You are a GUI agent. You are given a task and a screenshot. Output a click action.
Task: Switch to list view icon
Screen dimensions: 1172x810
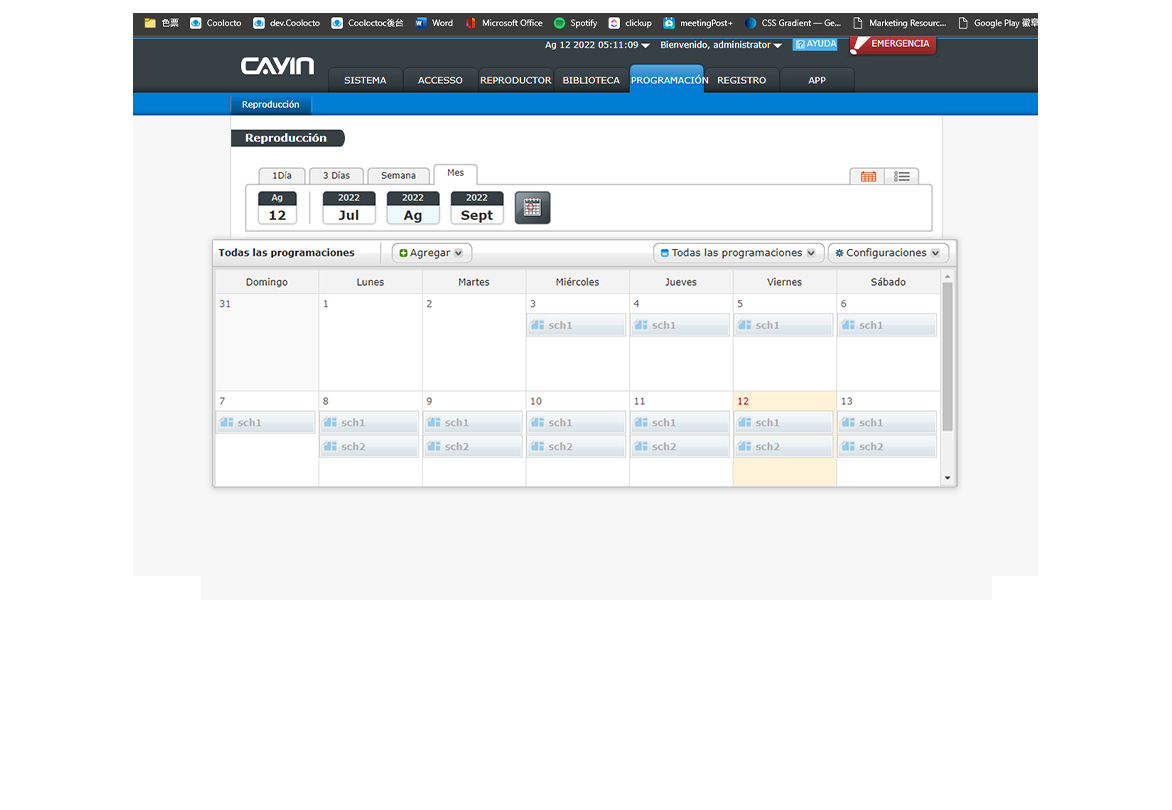pos(902,177)
